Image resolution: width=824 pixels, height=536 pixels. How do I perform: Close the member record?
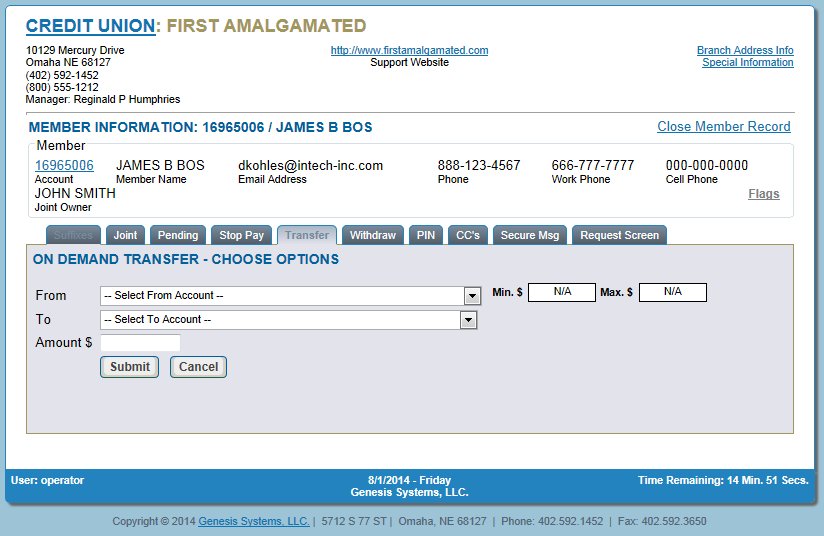[723, 127]
